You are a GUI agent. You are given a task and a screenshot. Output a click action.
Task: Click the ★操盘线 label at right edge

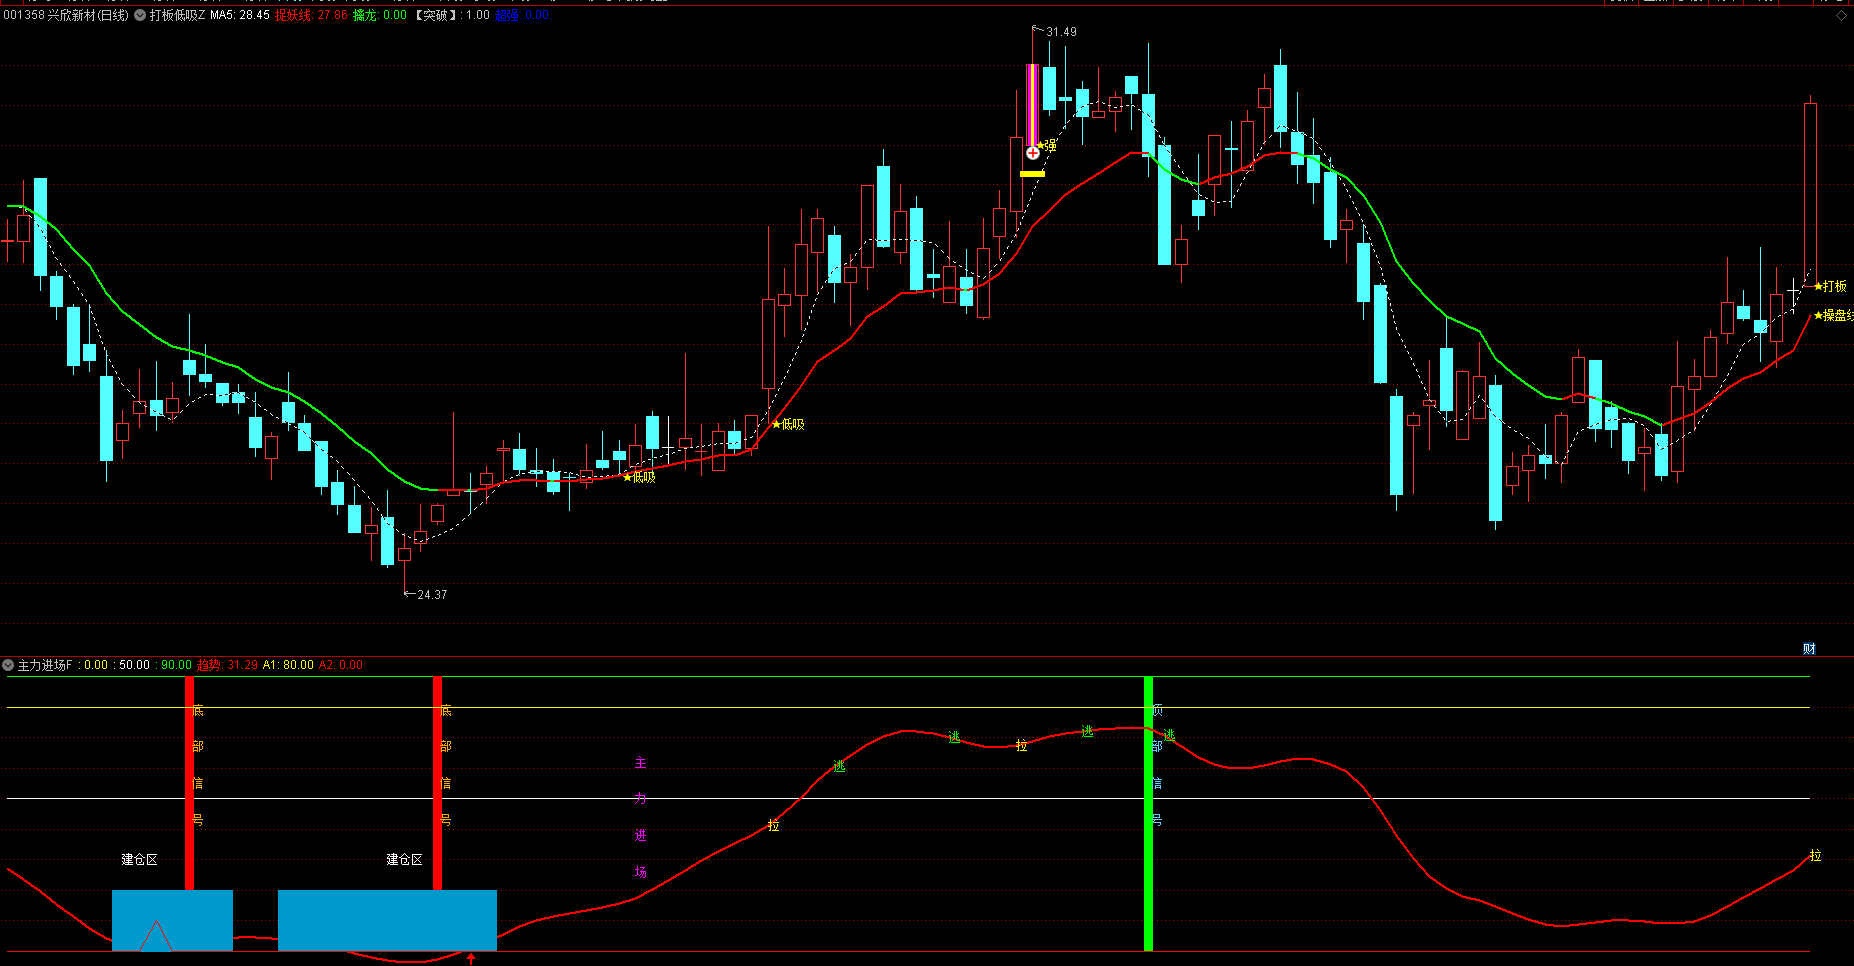(1834, 315)
